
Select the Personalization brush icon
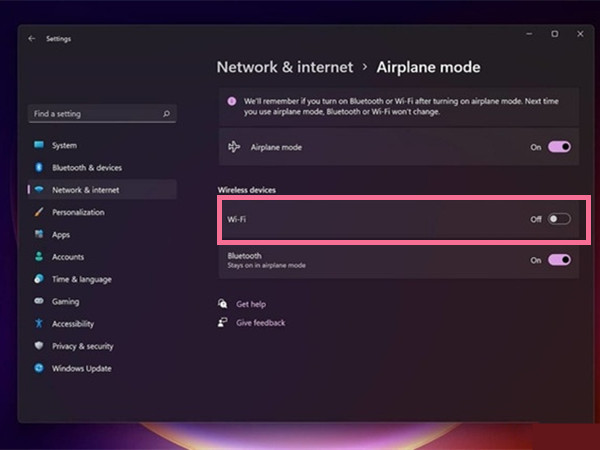[40, 212]
